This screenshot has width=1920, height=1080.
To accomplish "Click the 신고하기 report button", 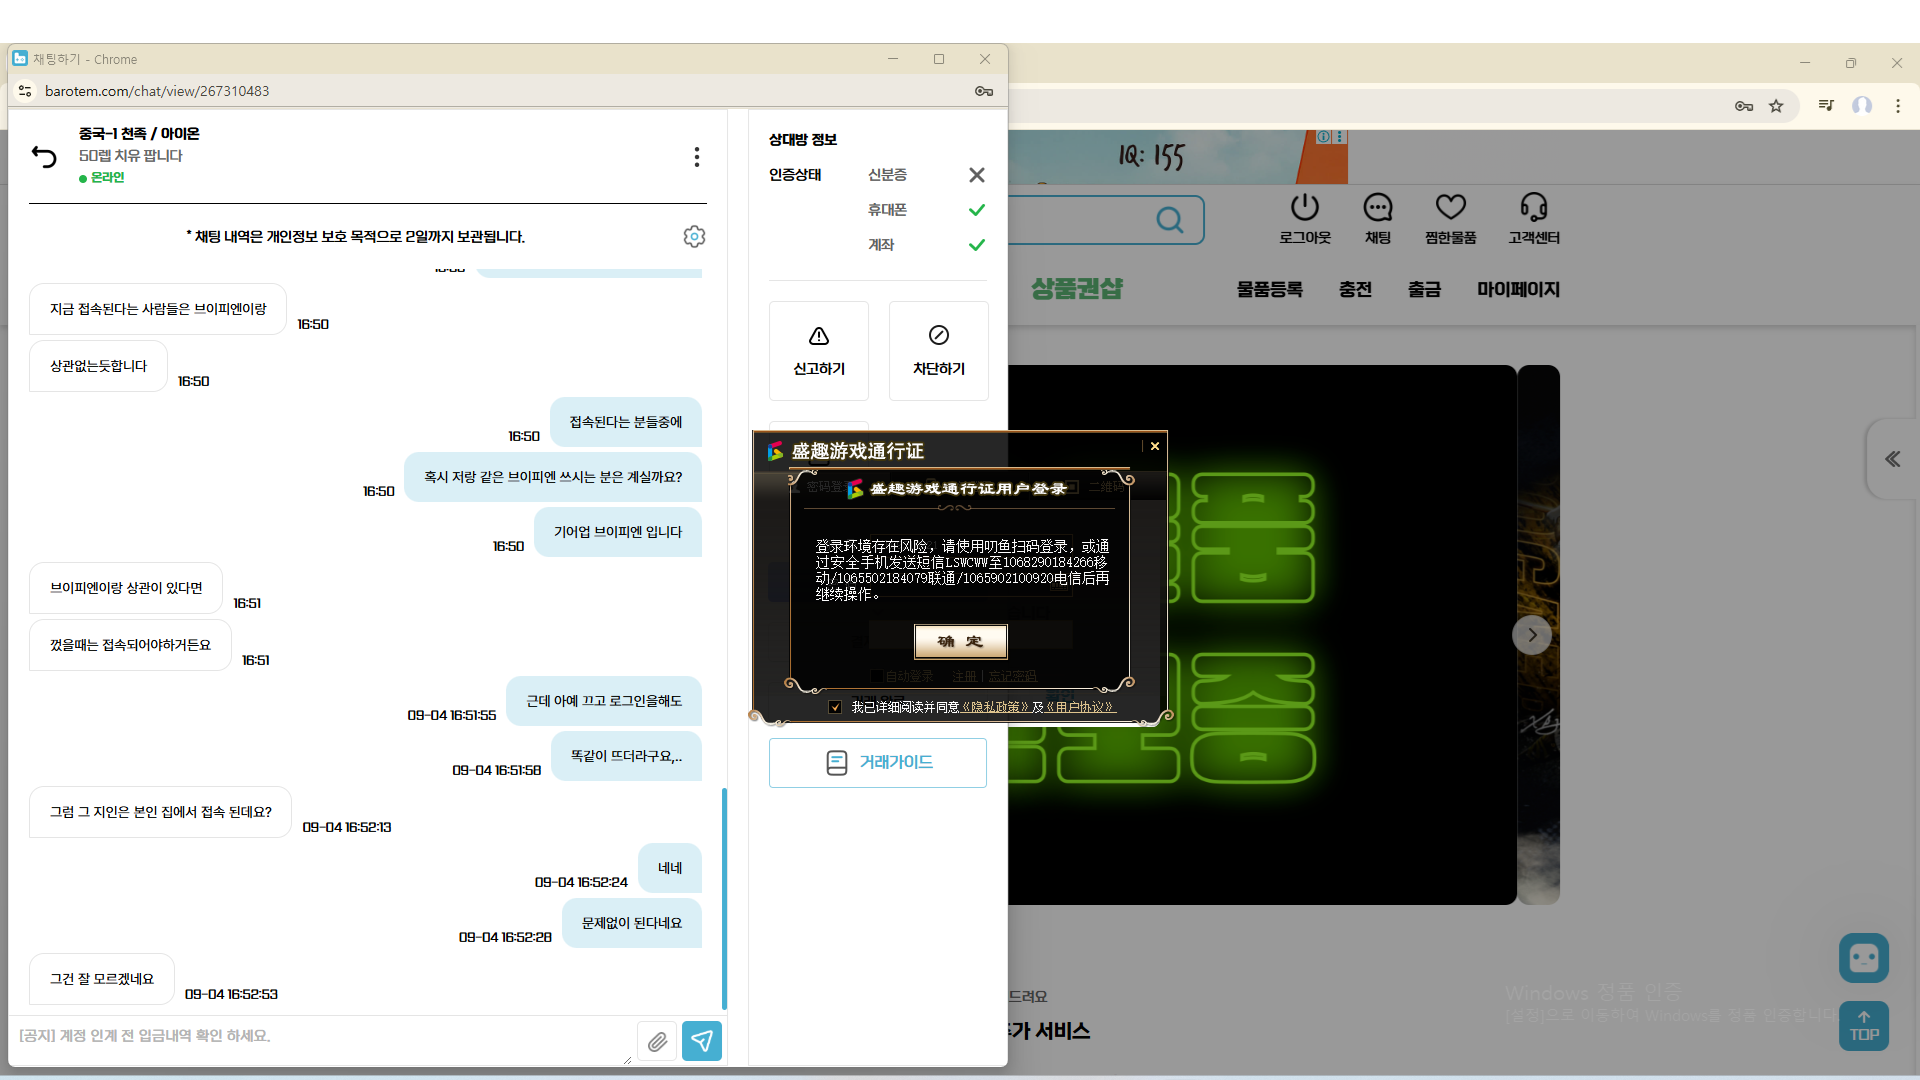I will coord(819,351).
